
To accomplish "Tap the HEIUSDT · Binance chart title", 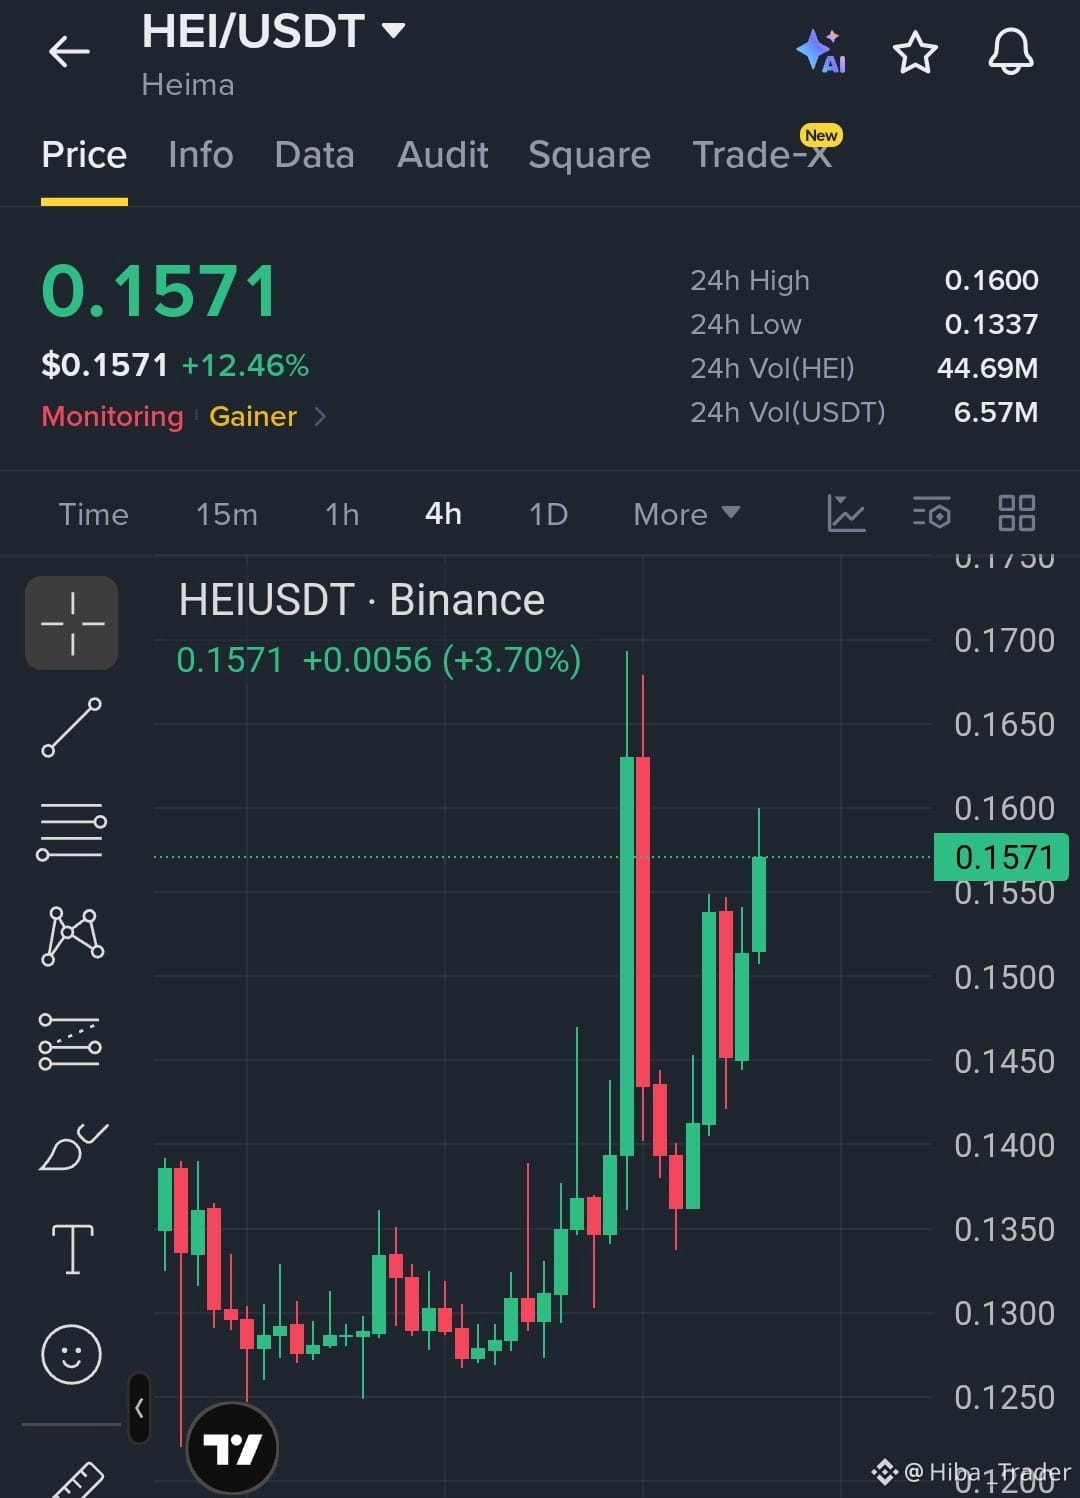I will coord(362,600).
